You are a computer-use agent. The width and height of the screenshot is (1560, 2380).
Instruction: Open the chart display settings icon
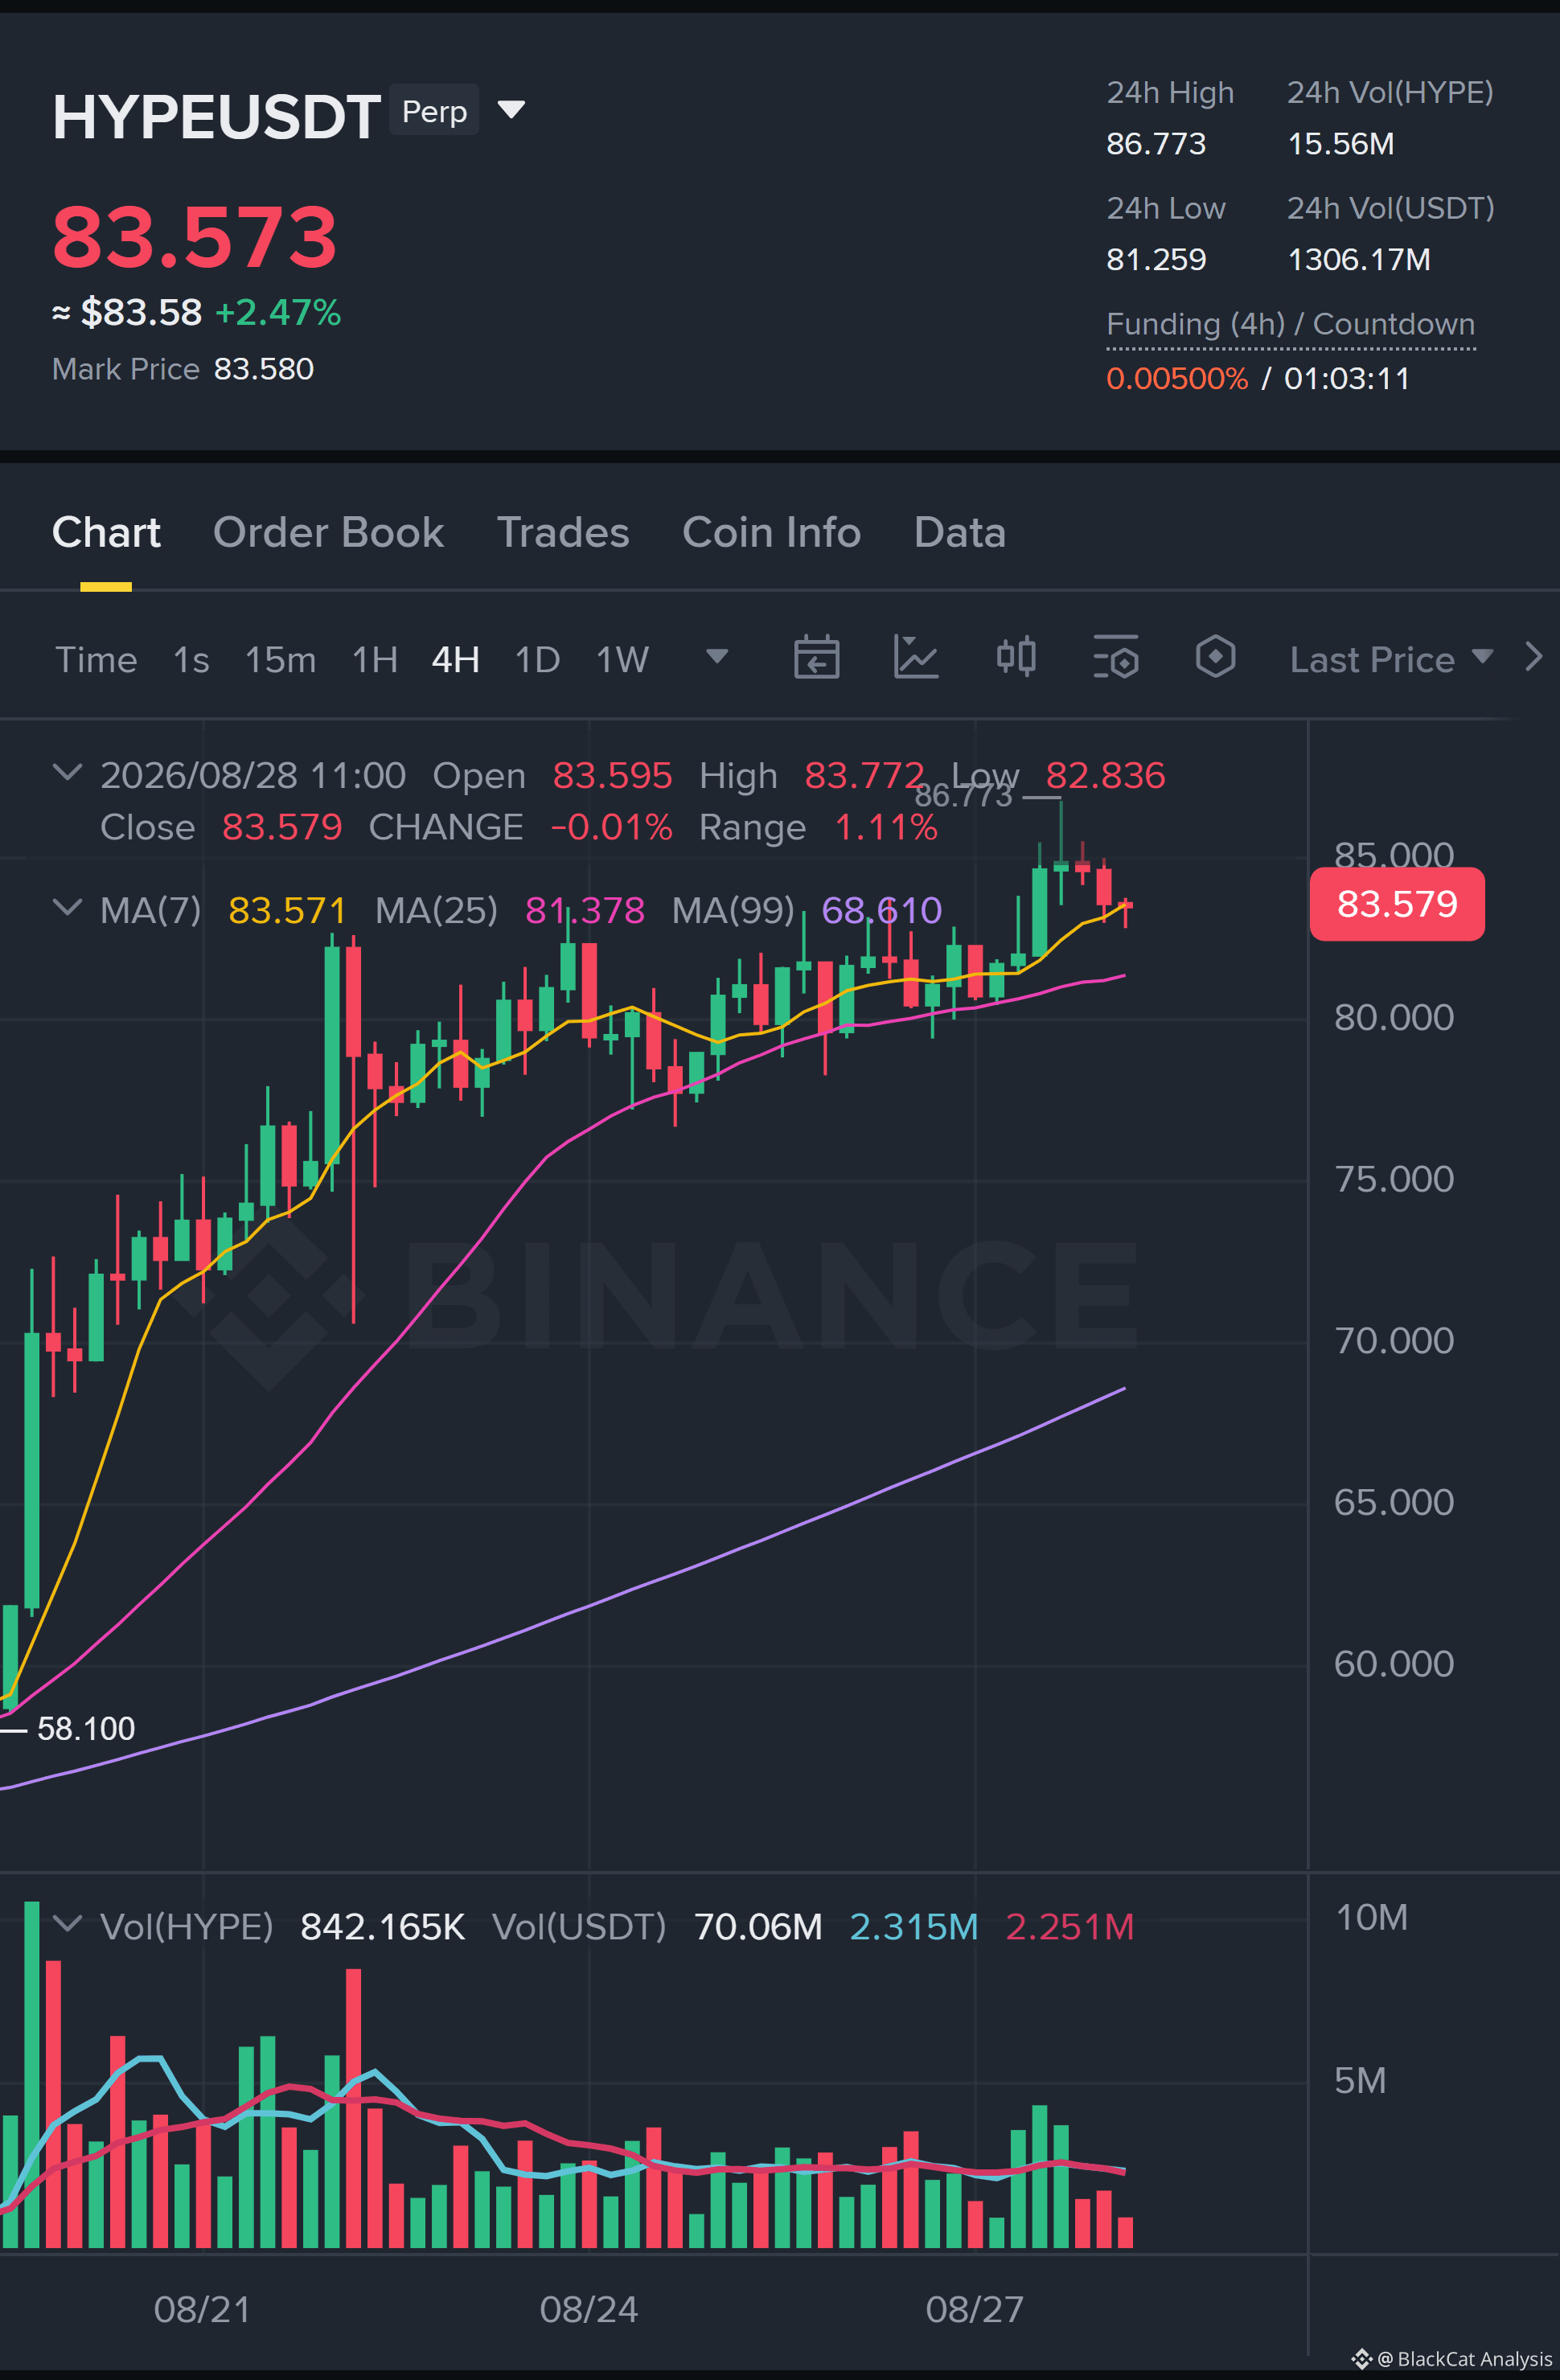coord(1116,658)
